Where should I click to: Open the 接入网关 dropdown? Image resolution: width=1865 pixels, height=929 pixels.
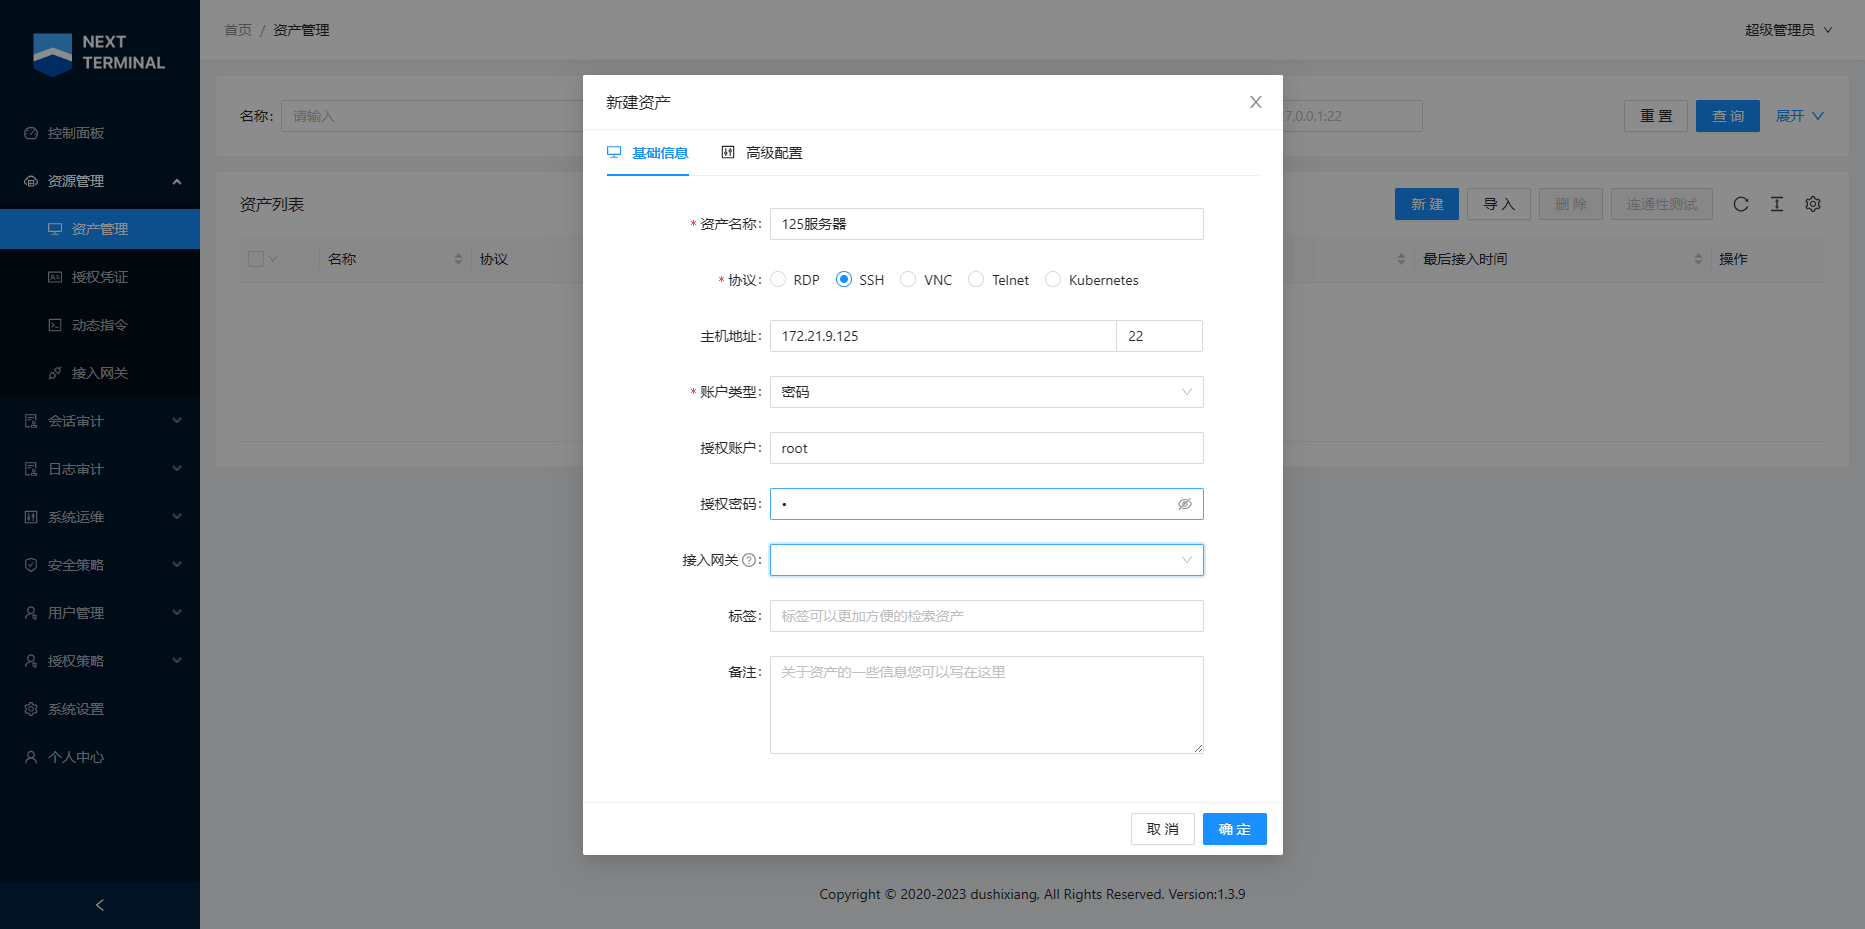(986, 560)
